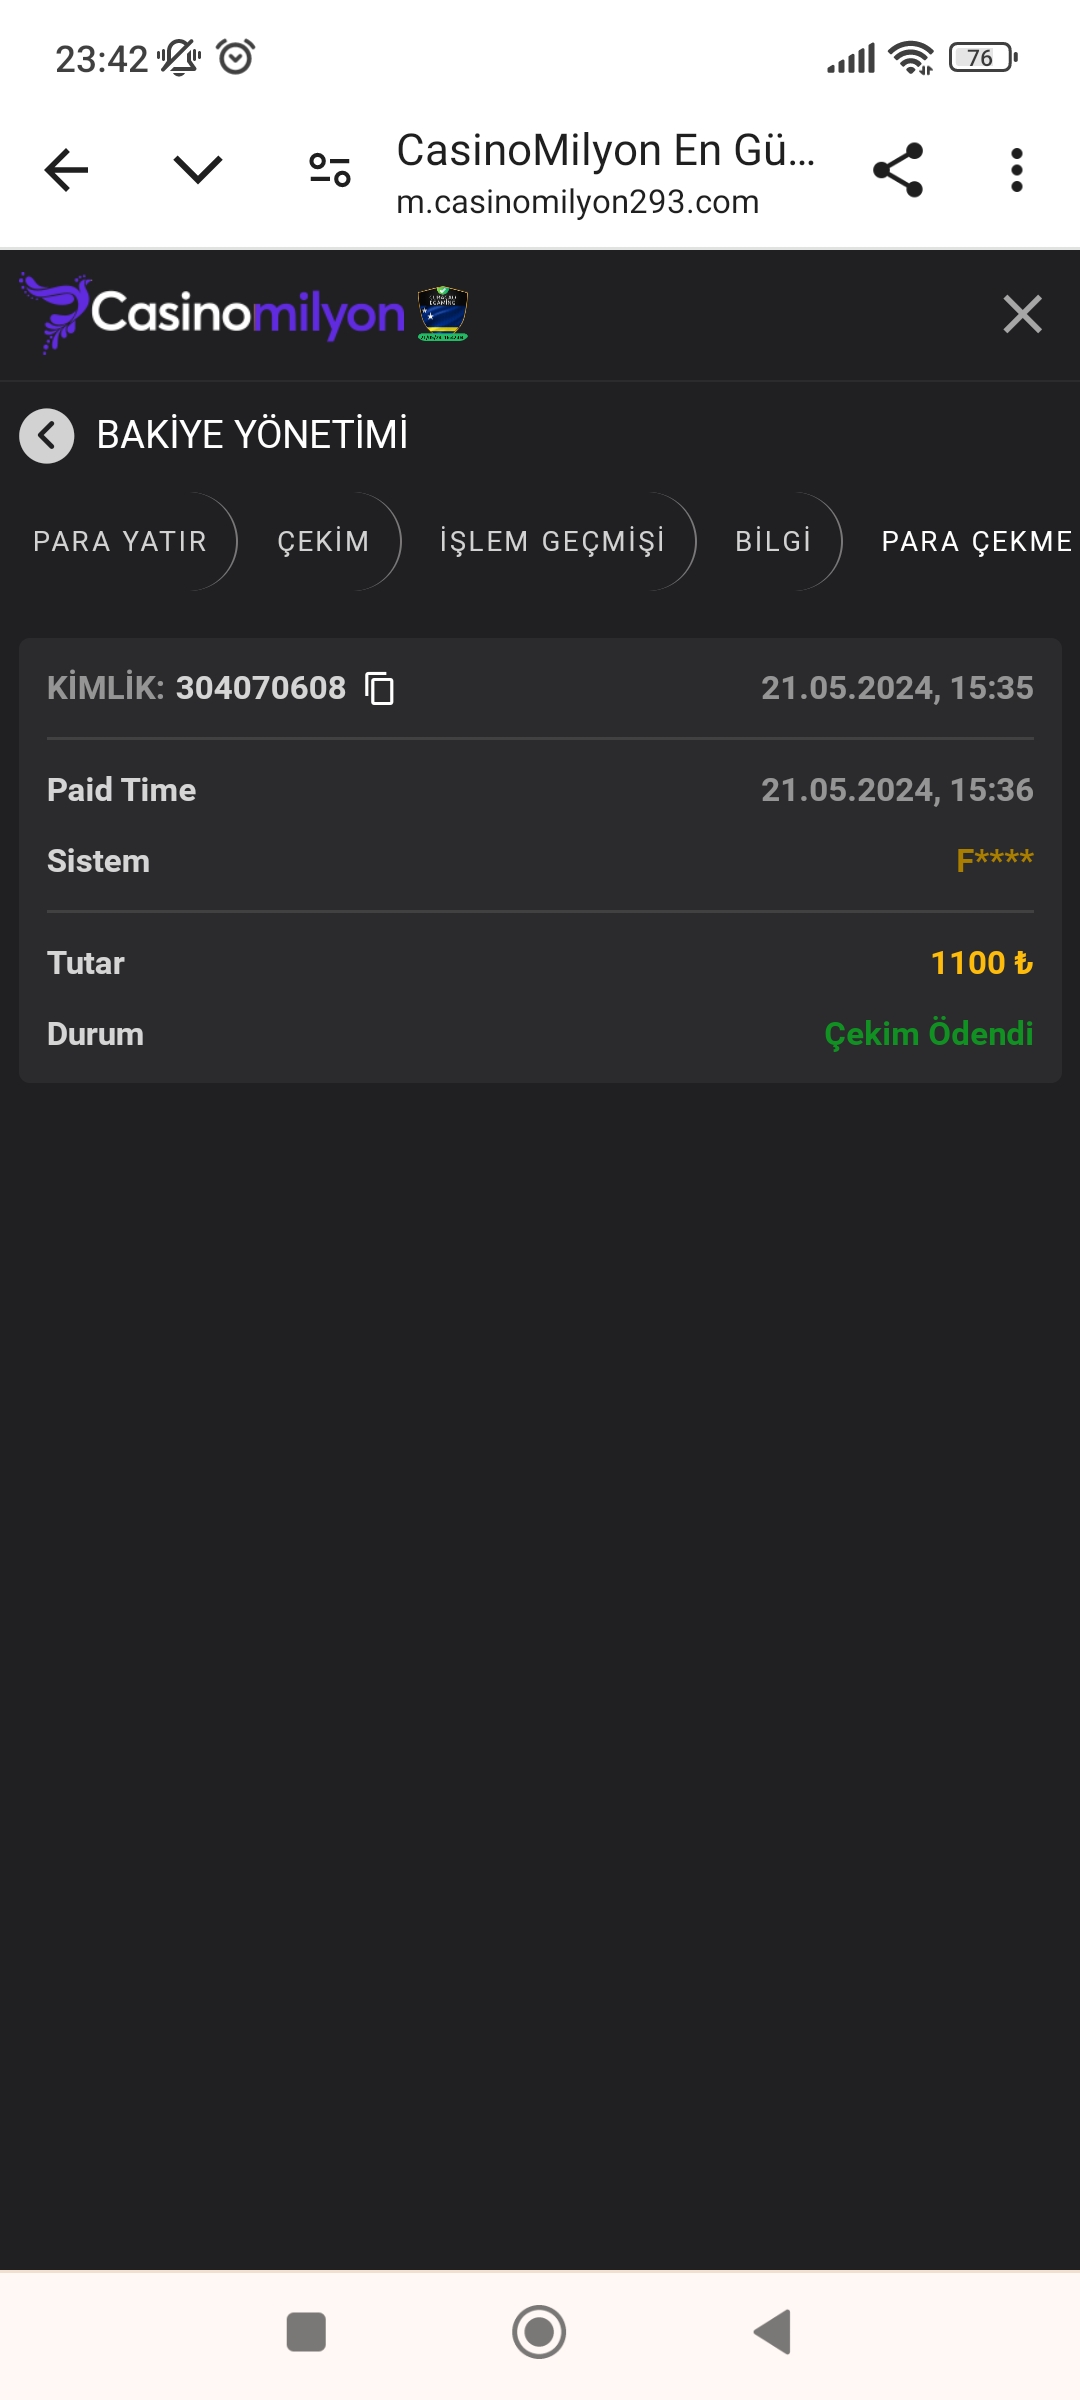The image size is (1080, 2400).
Task: Open the Bilgi tab
Action: click(x=773, y=542)
